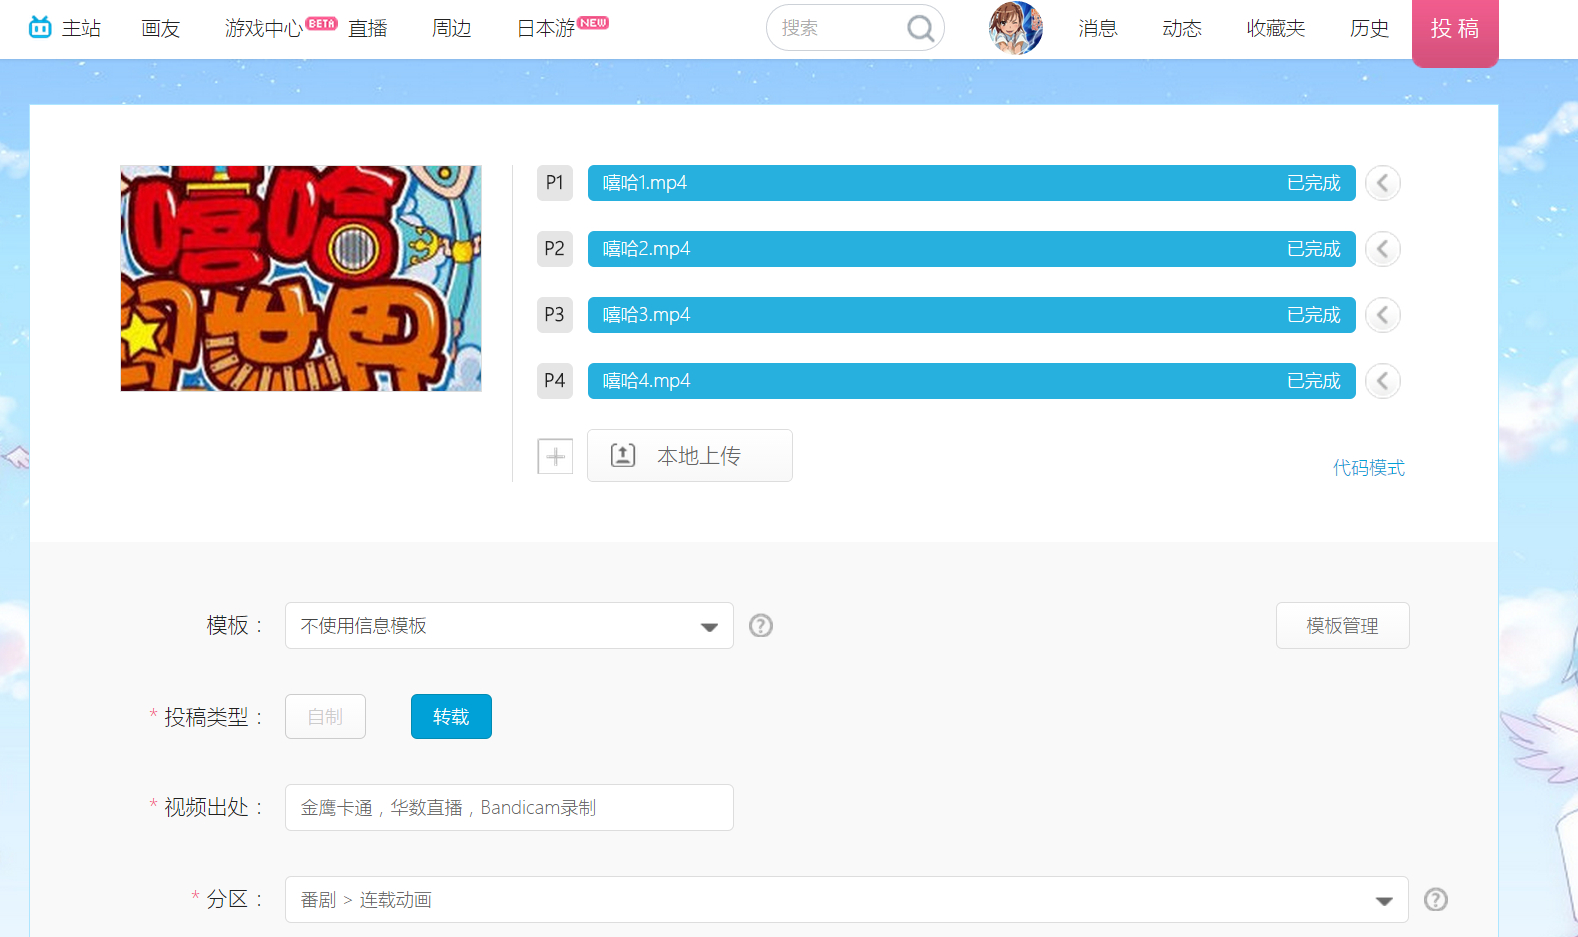The height and width of the screenshot is (937, 1578).
Task: Click the 嘻哈1.mp4 upload bar
Action: pyautogui.click(x=972, y=183)
